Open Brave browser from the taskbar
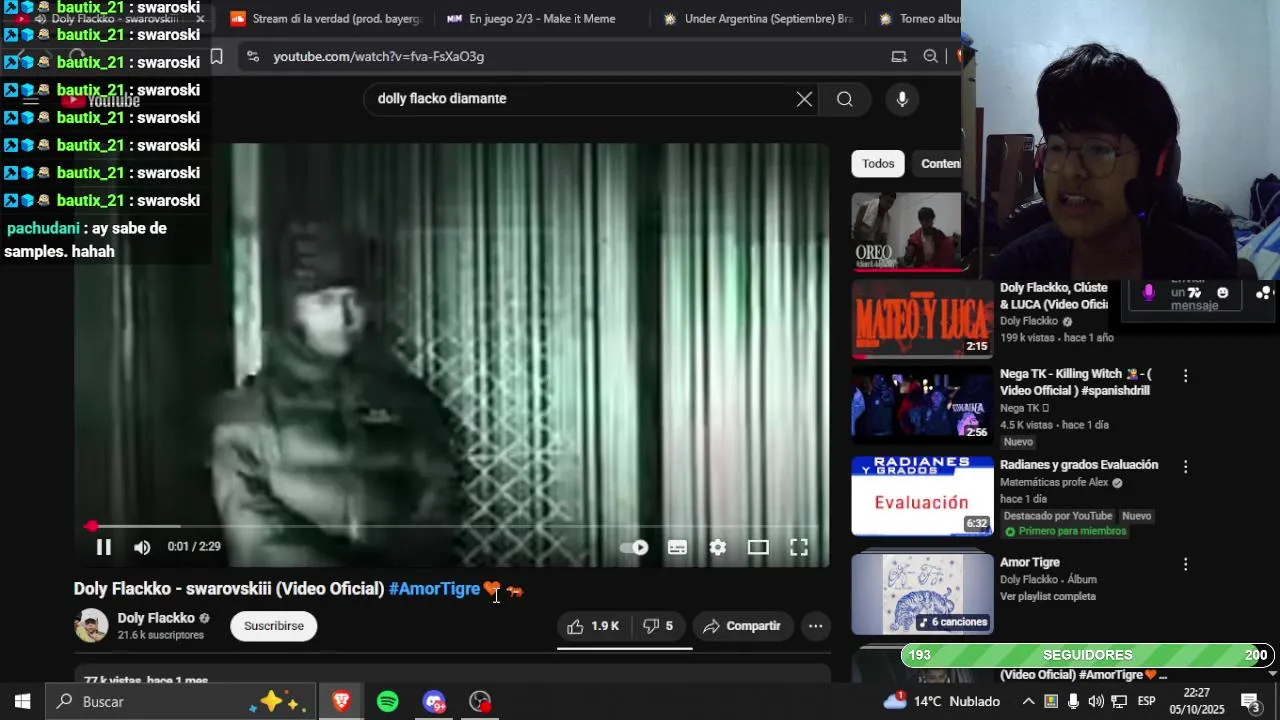Image resolution: width=1280 pixels, height=720 pixels. point(341,702)
